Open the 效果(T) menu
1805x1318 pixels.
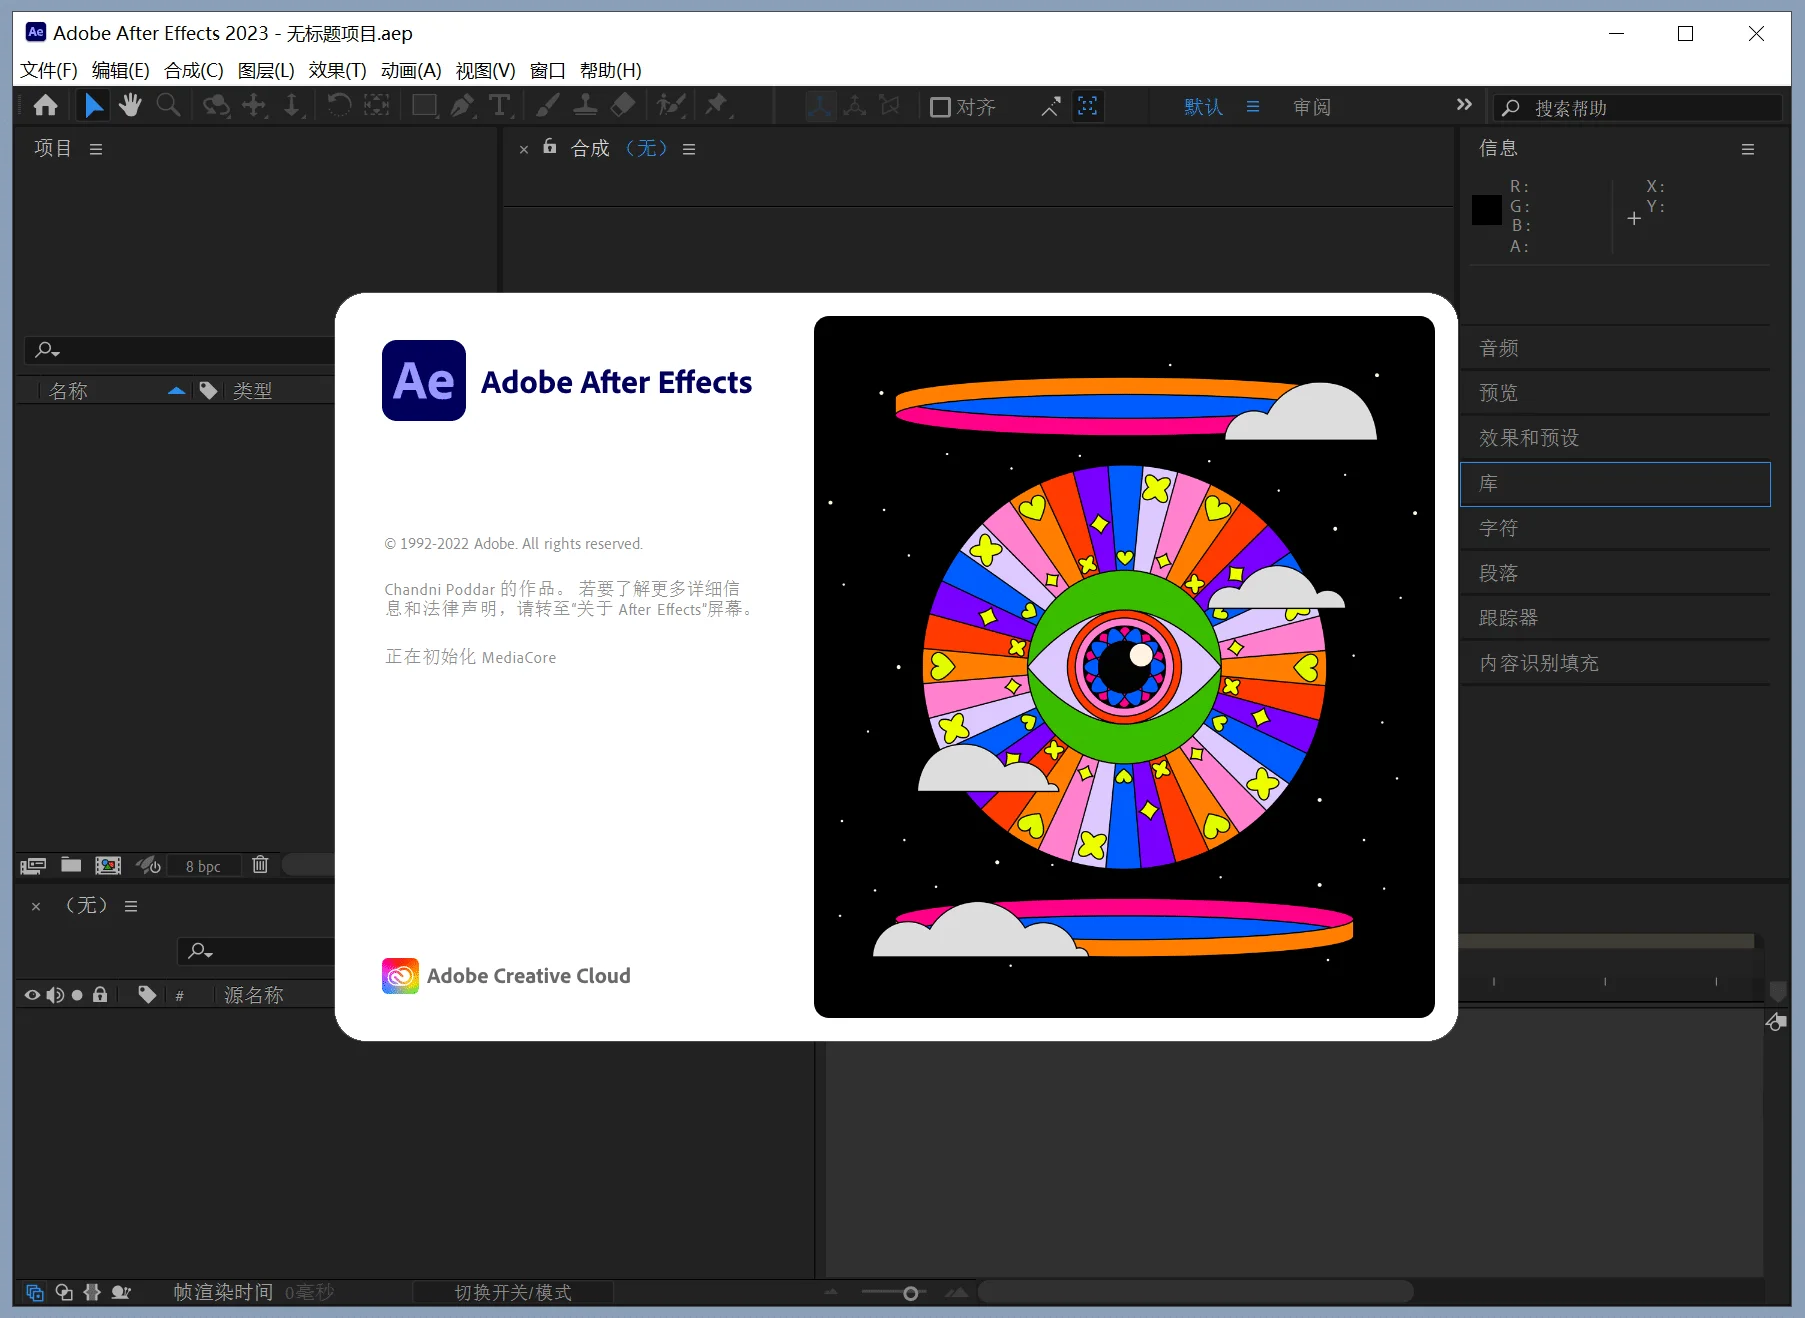337,70
